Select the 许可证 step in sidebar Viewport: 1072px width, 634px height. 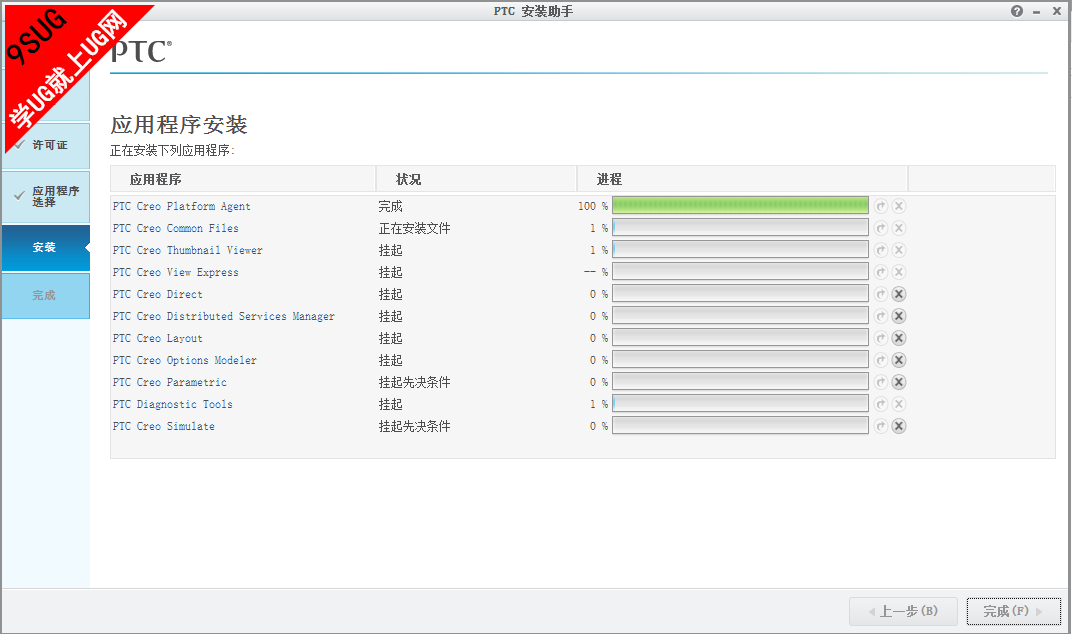[x=46, y=146]
